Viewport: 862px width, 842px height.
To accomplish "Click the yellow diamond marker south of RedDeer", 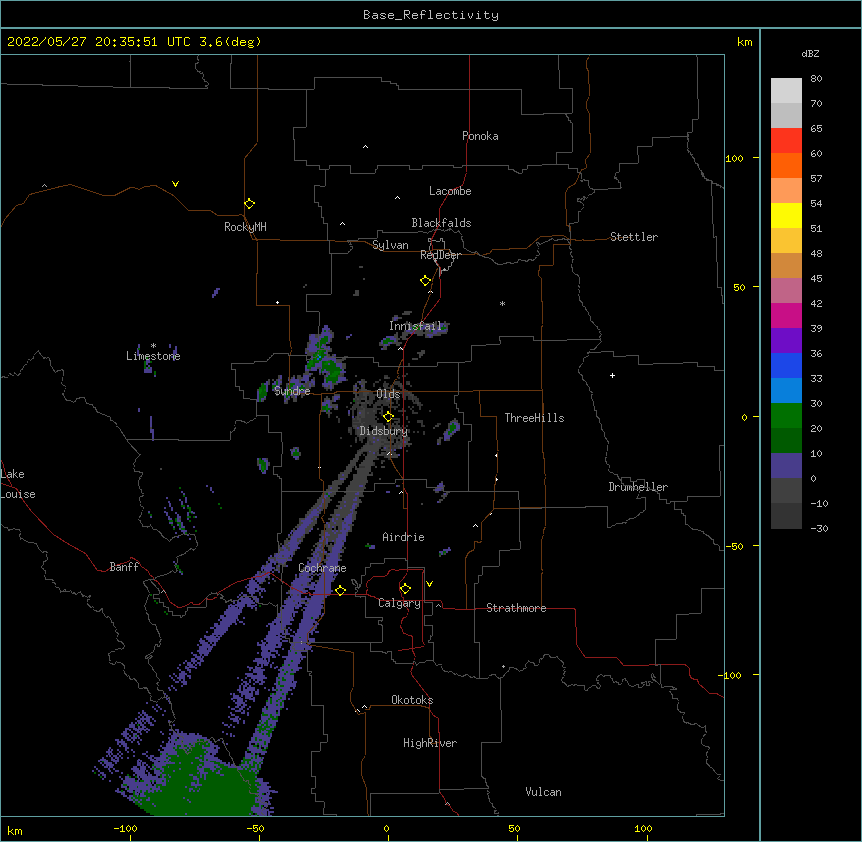I will pyautogui.click(x=426, y=281).
